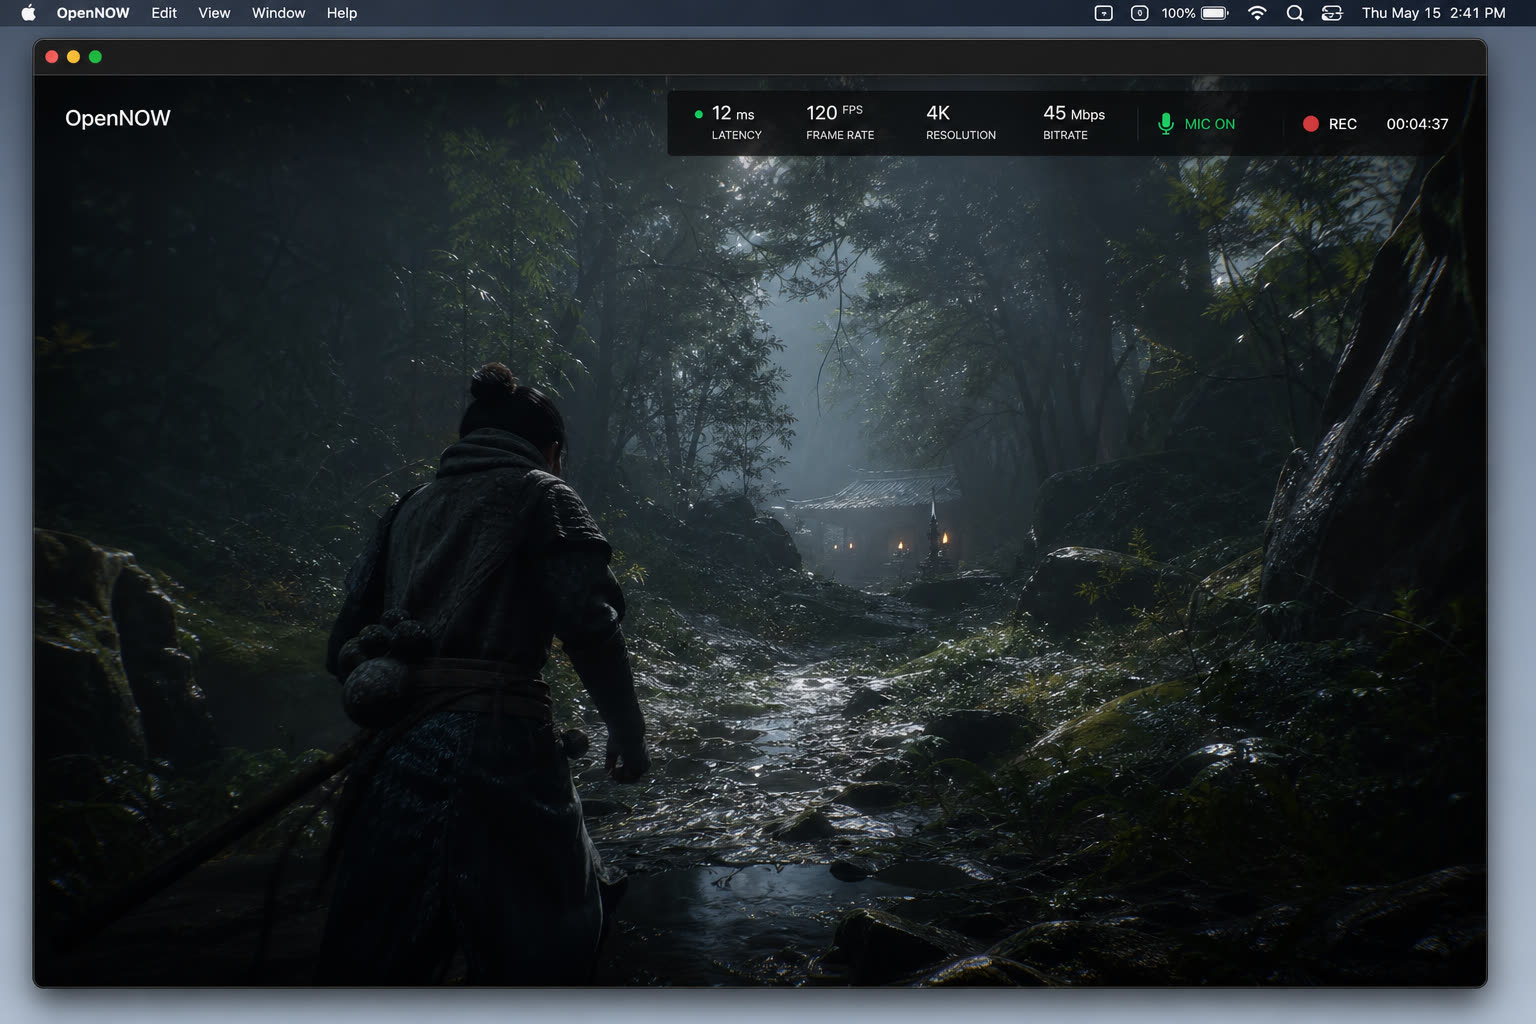Viewport: 1536px width, 1024px height.
Task: Open Spotlight search icon
Action: tap(1295, 13)
